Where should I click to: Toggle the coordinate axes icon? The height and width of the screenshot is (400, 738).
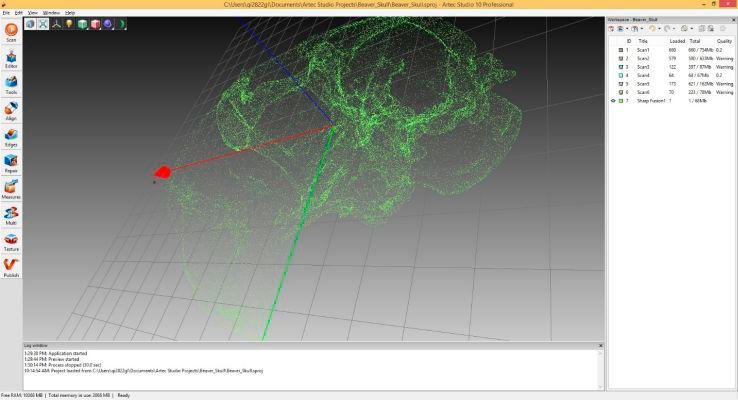click(x=56, y=24)
